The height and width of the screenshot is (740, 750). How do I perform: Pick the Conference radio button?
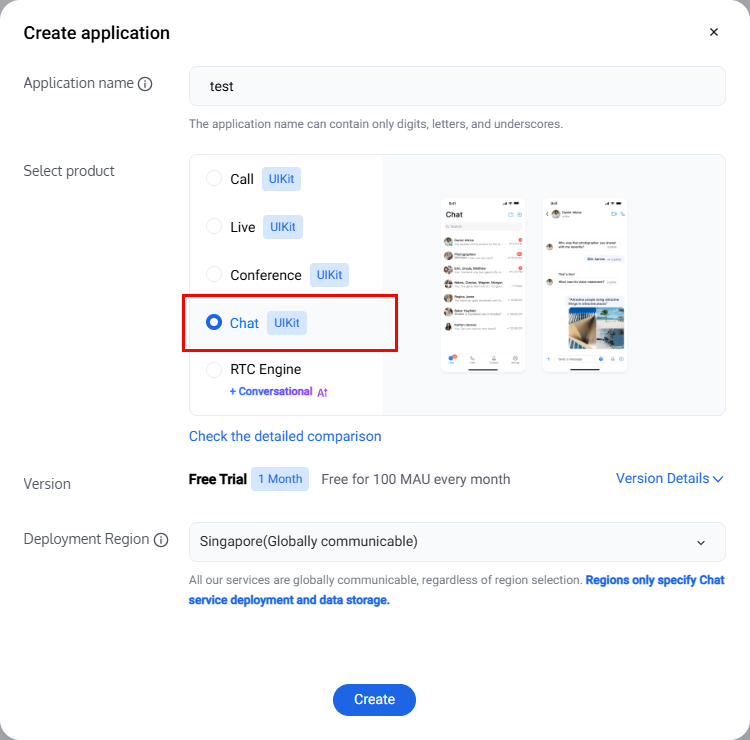pos(214,274)
